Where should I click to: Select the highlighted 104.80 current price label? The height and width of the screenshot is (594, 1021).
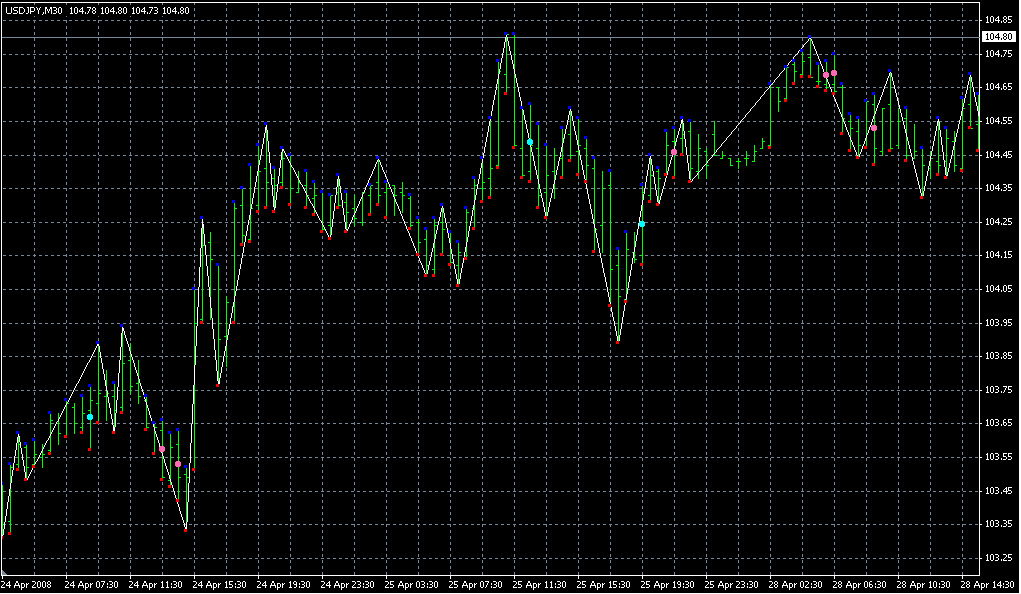click(998, 37)
